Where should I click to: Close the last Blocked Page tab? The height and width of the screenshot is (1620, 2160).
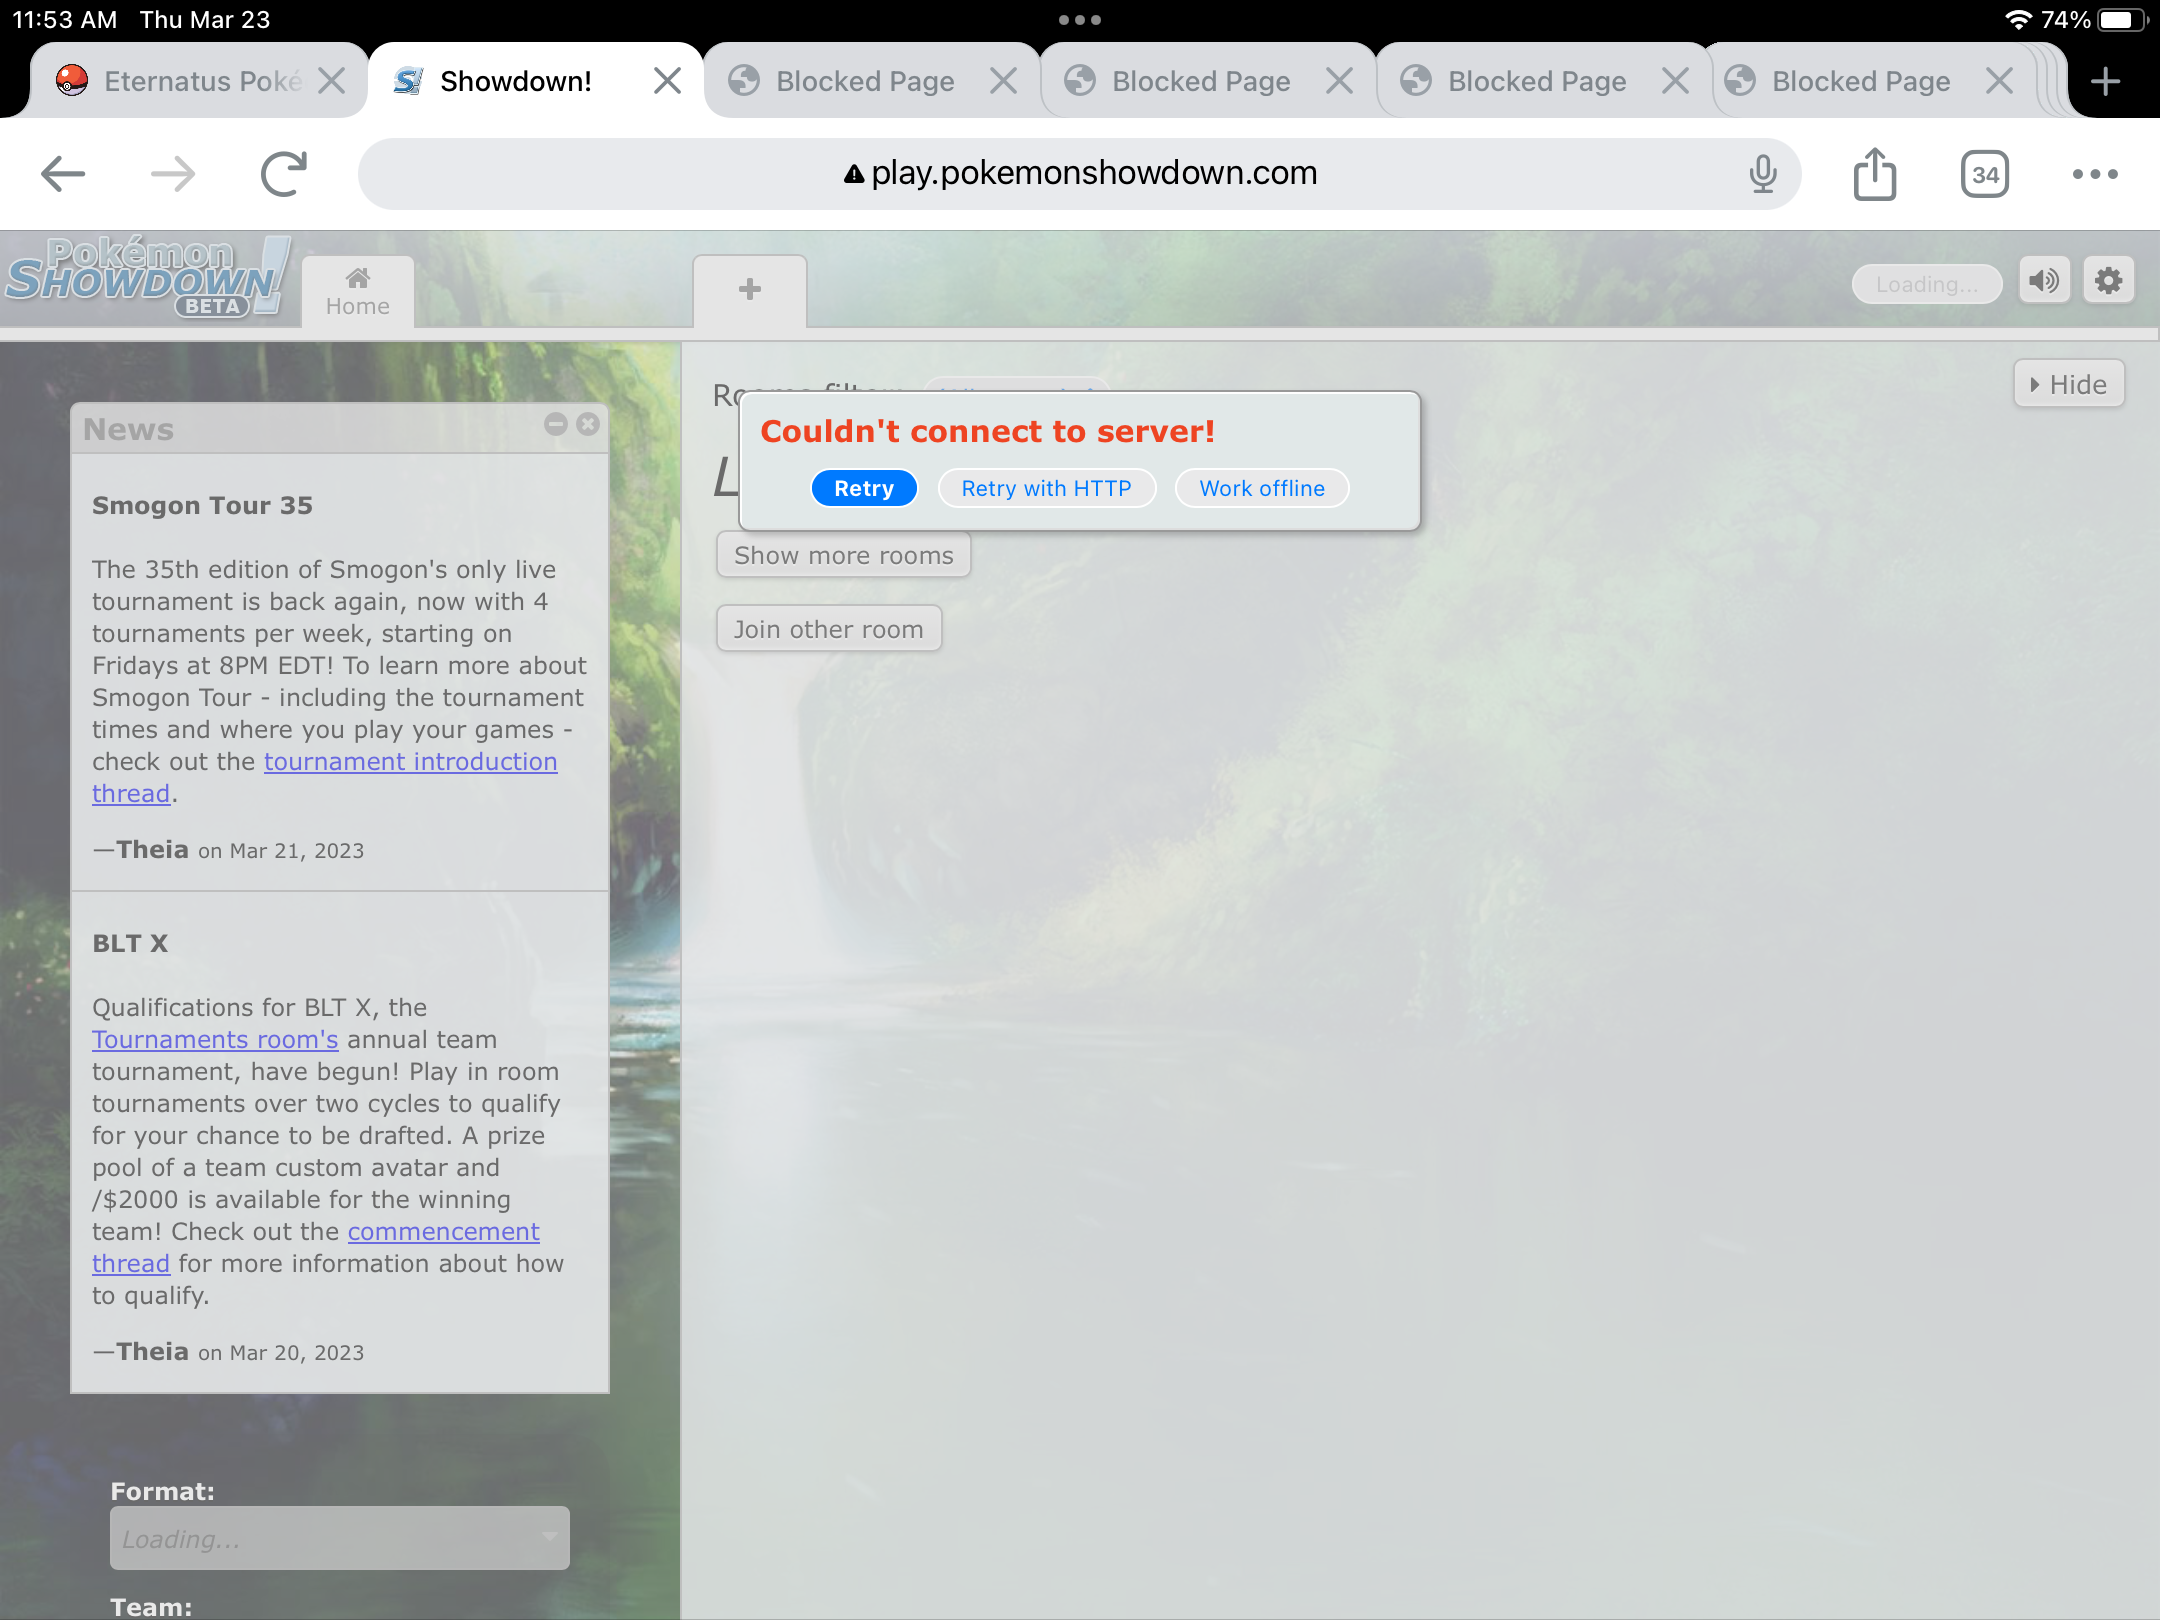(x=1999, y=81)
